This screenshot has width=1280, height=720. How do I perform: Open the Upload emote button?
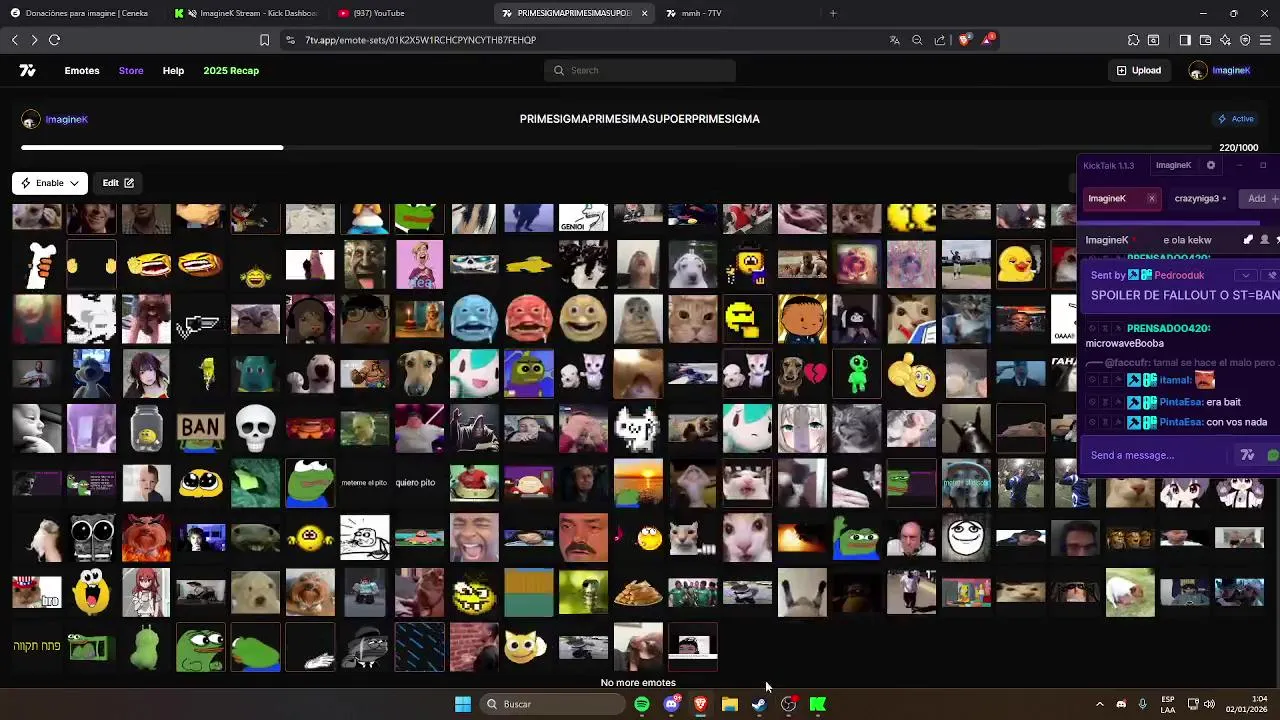pos(1139,70)
